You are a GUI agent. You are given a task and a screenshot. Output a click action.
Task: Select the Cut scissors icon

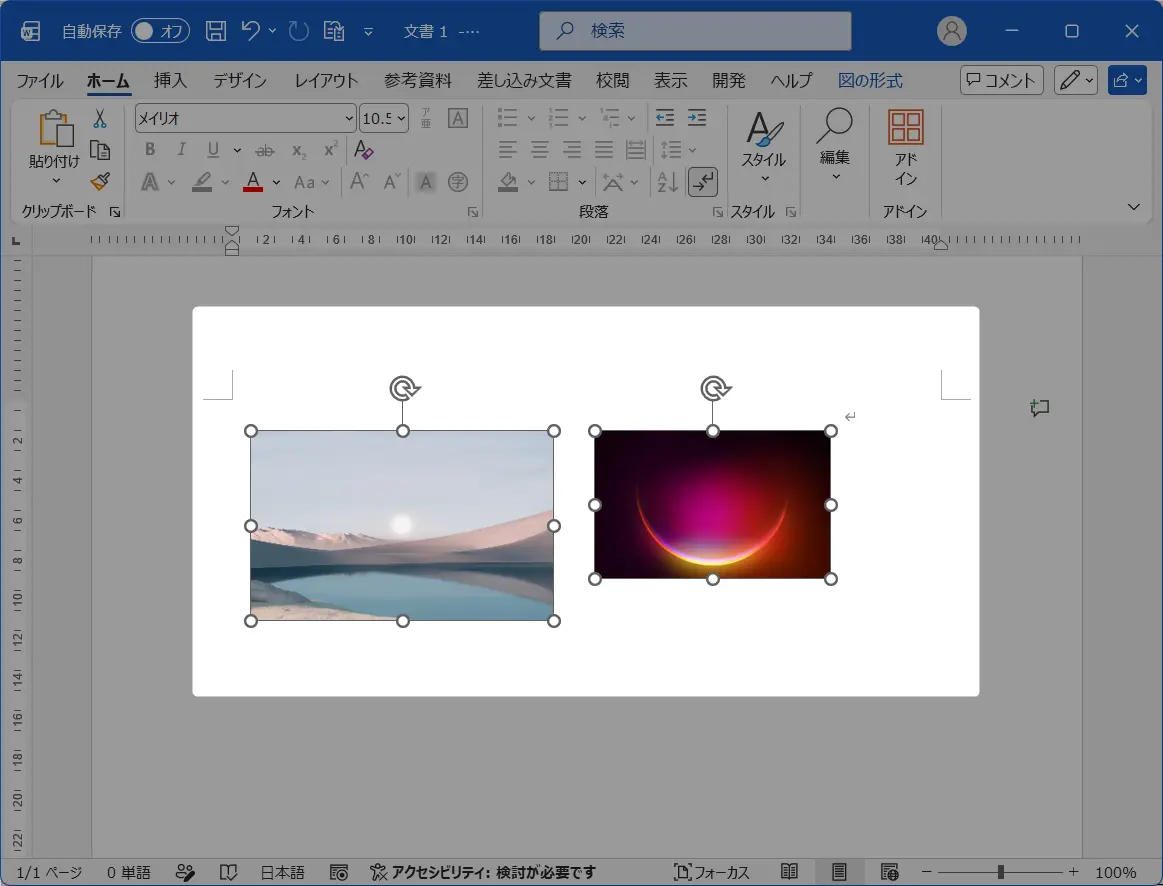click(100, 119)
